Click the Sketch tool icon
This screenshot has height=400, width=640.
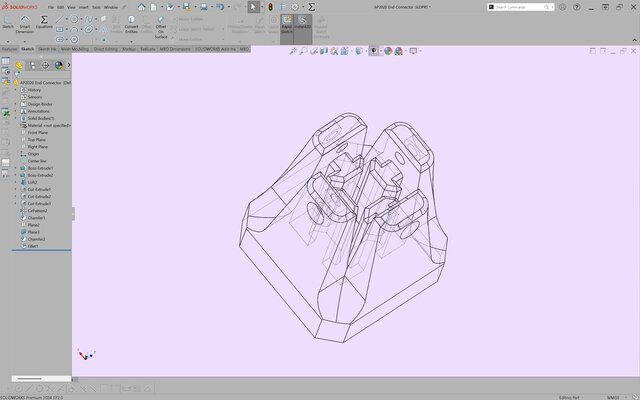(7, 22)
